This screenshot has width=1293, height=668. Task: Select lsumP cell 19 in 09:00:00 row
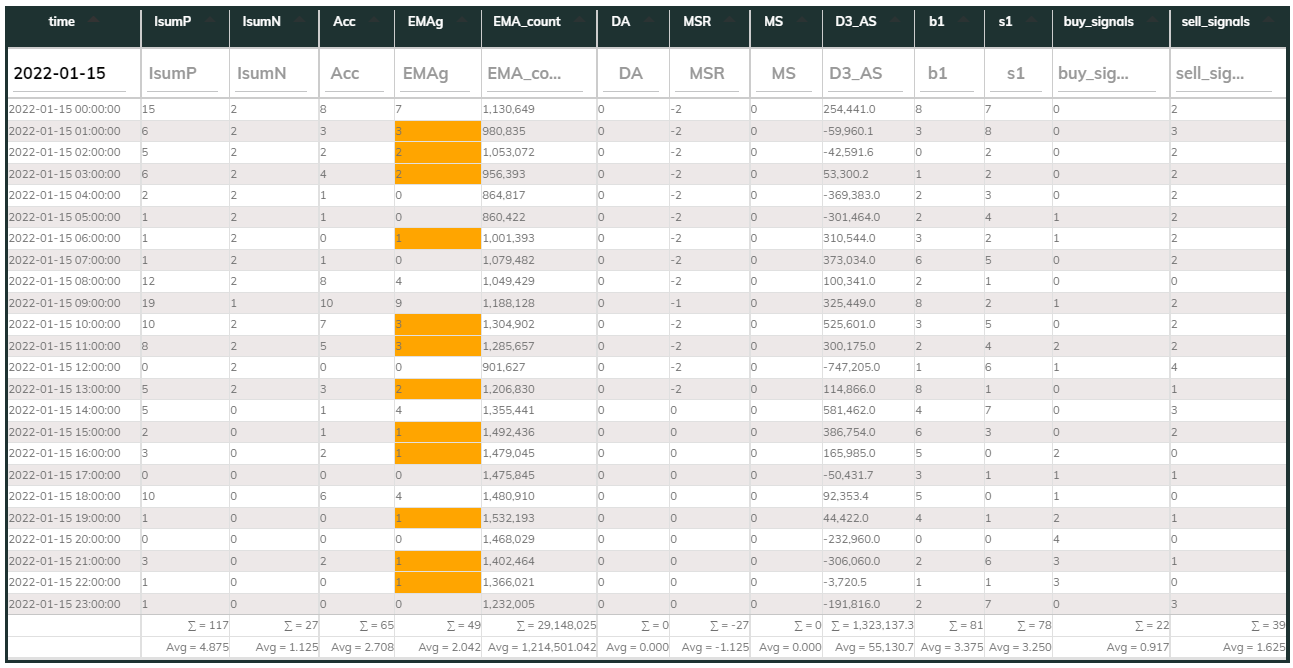pyautogui.click(x=184, y=303)
